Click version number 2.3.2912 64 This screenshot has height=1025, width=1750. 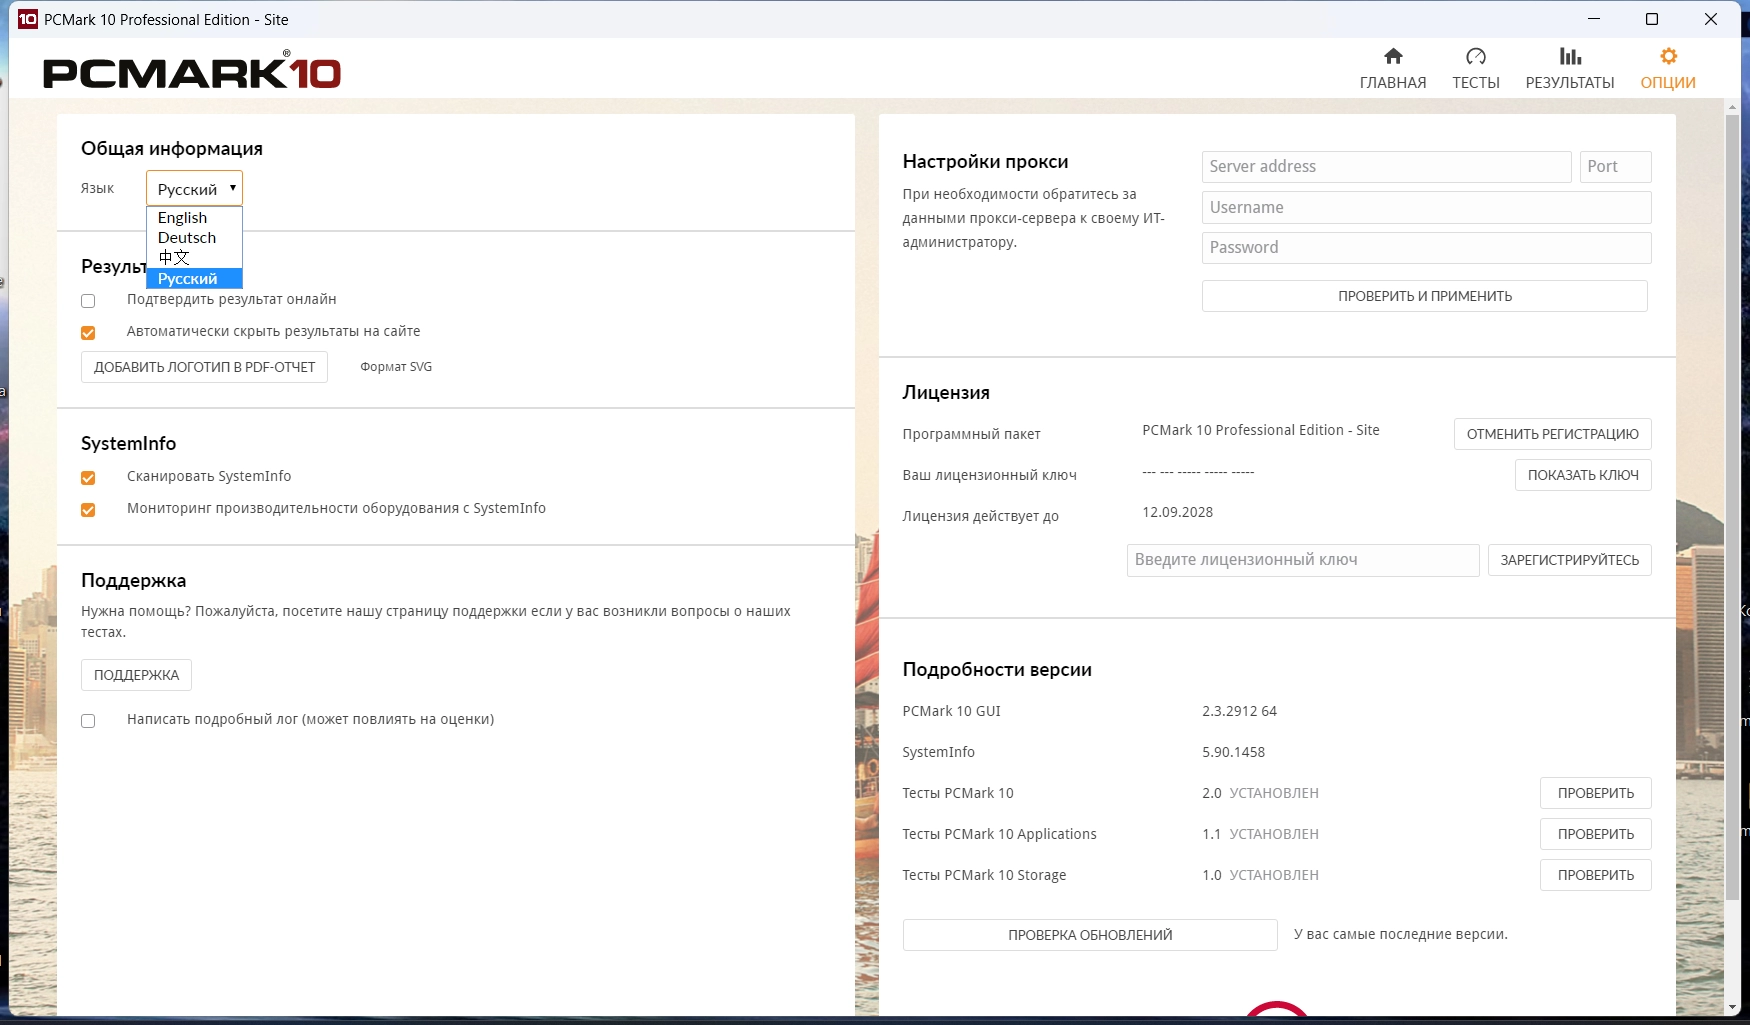(1240, 711)
